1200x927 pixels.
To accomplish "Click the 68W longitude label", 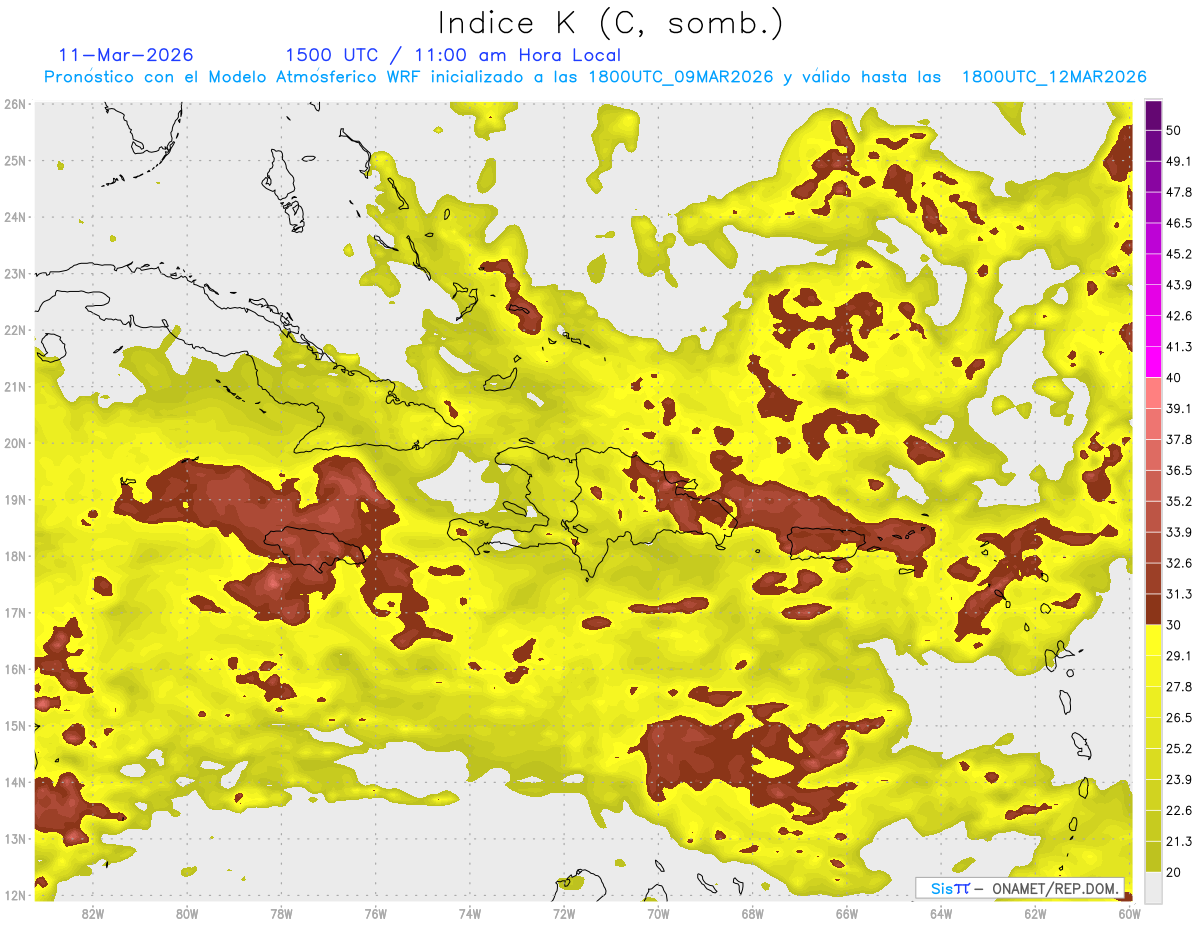I will [752, 913].
